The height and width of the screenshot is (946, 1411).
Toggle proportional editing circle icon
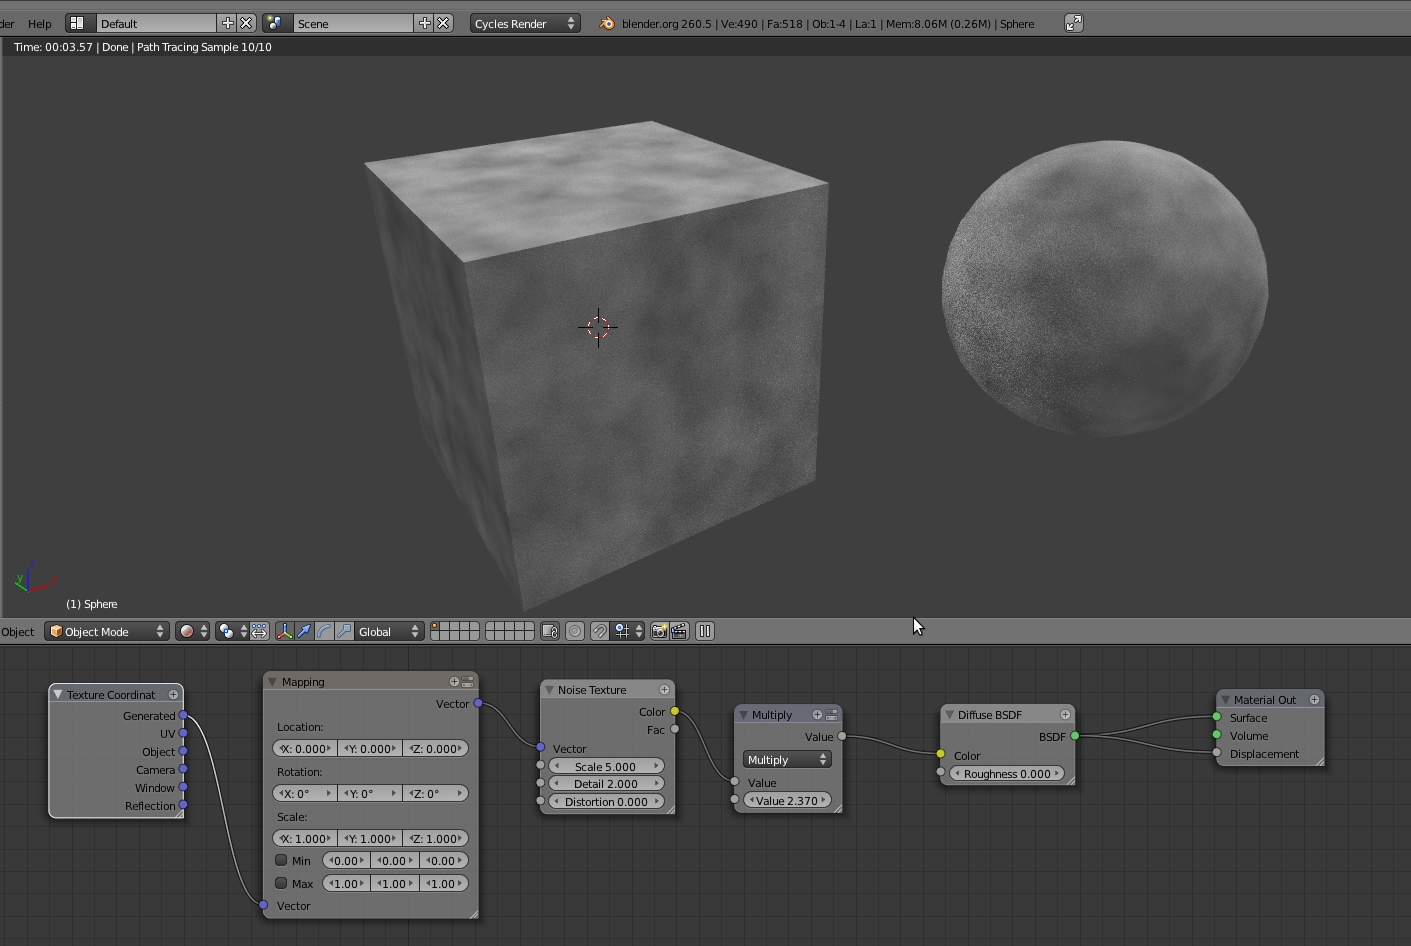[x=575, y=631]
